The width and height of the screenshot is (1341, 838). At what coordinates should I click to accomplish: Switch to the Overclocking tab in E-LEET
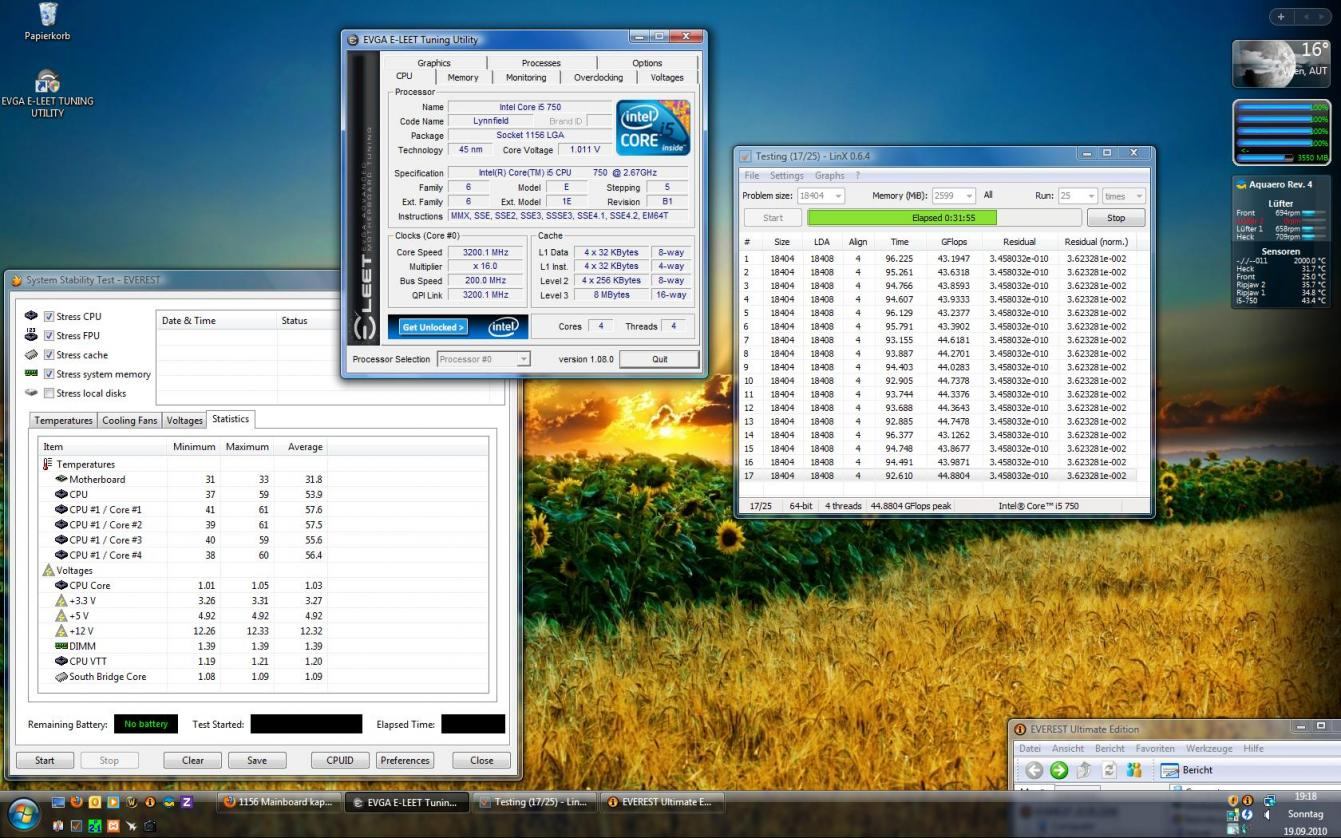click(x=598, y=77)
